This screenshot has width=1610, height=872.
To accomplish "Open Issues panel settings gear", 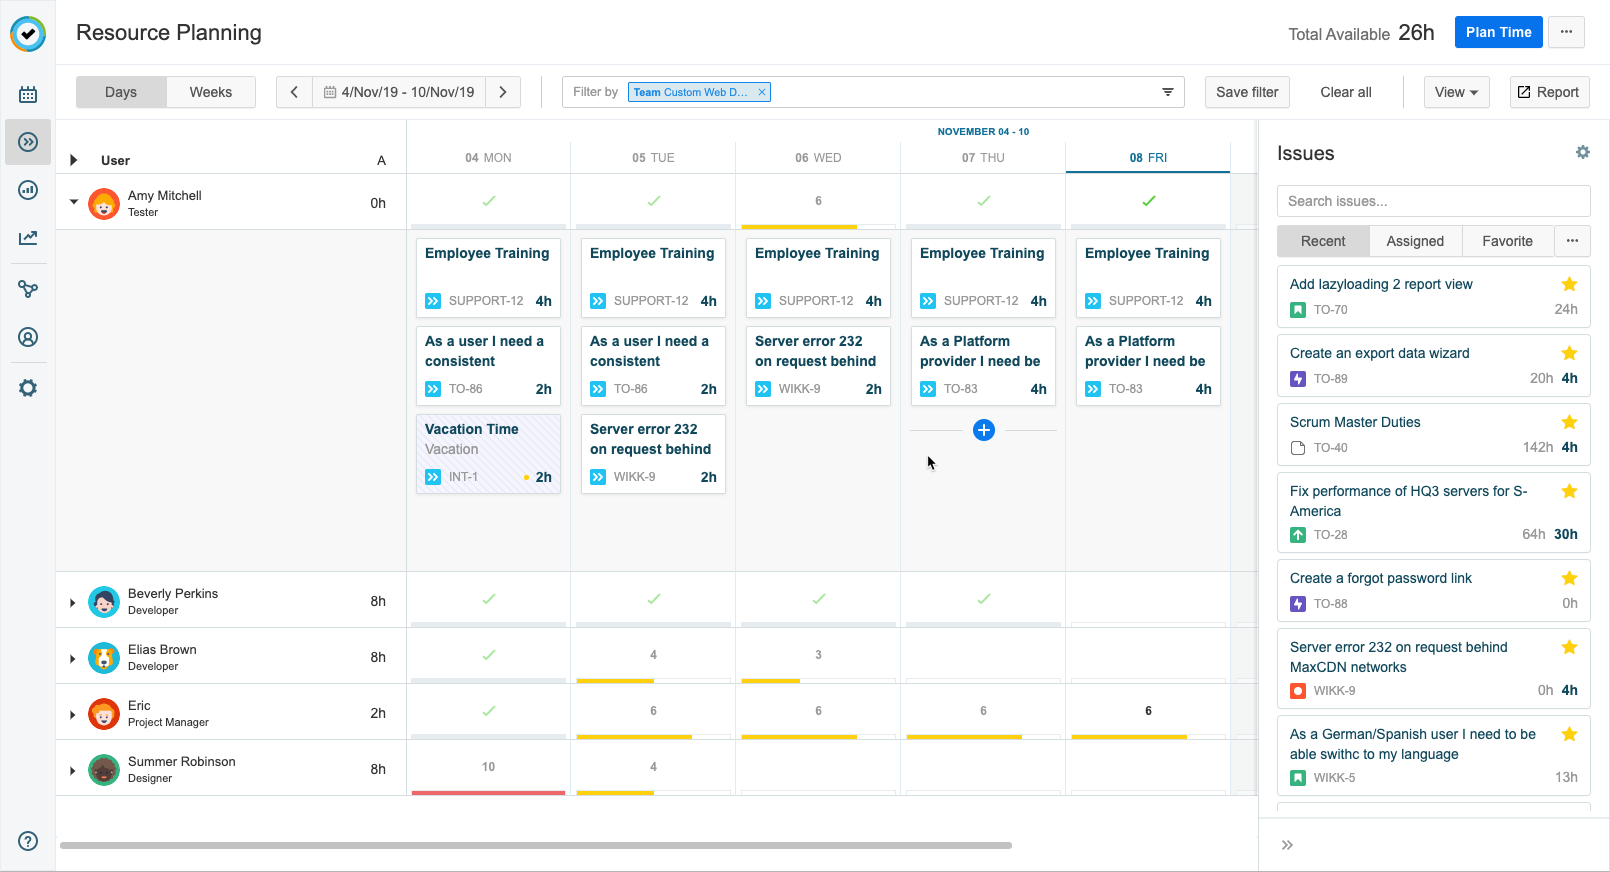I will pos(1582,153).
